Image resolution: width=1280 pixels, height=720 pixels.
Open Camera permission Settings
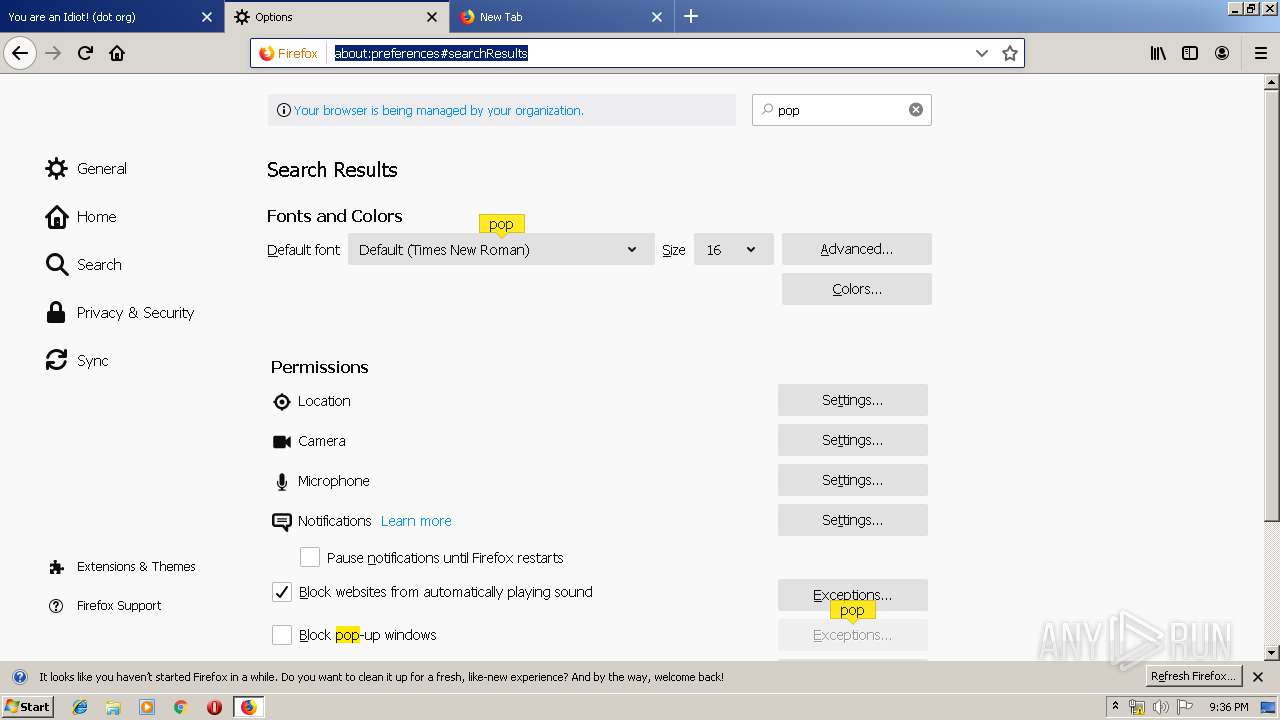(853, 440)
